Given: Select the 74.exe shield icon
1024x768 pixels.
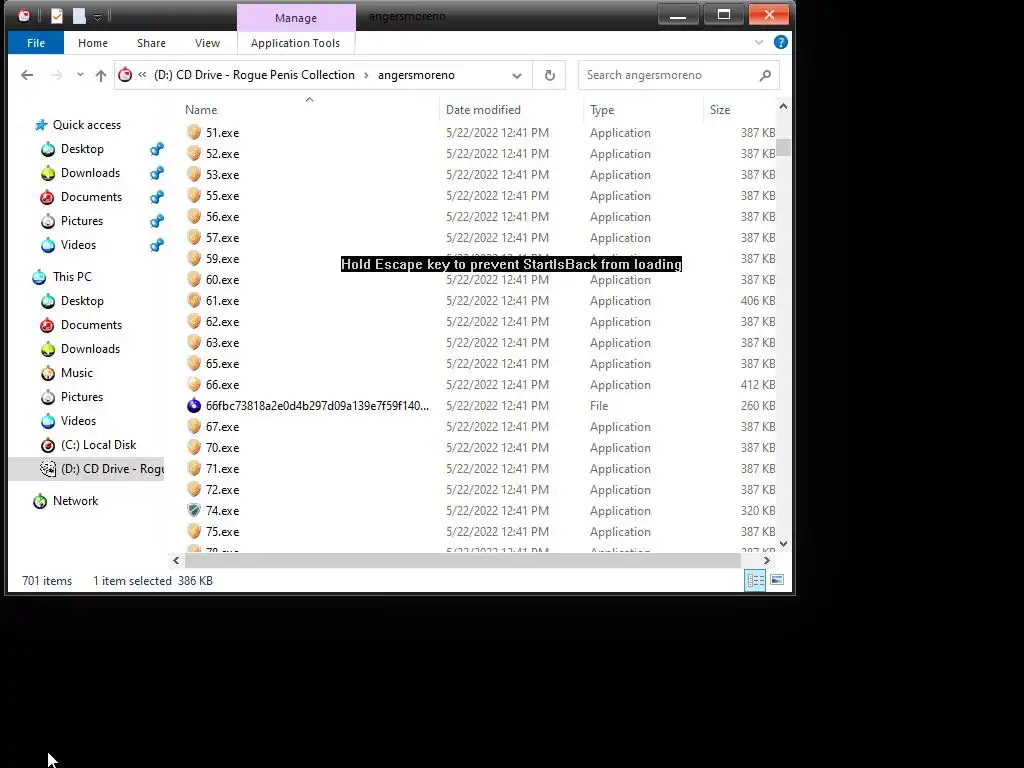Looking at the screenshot, I should (194, 511).
